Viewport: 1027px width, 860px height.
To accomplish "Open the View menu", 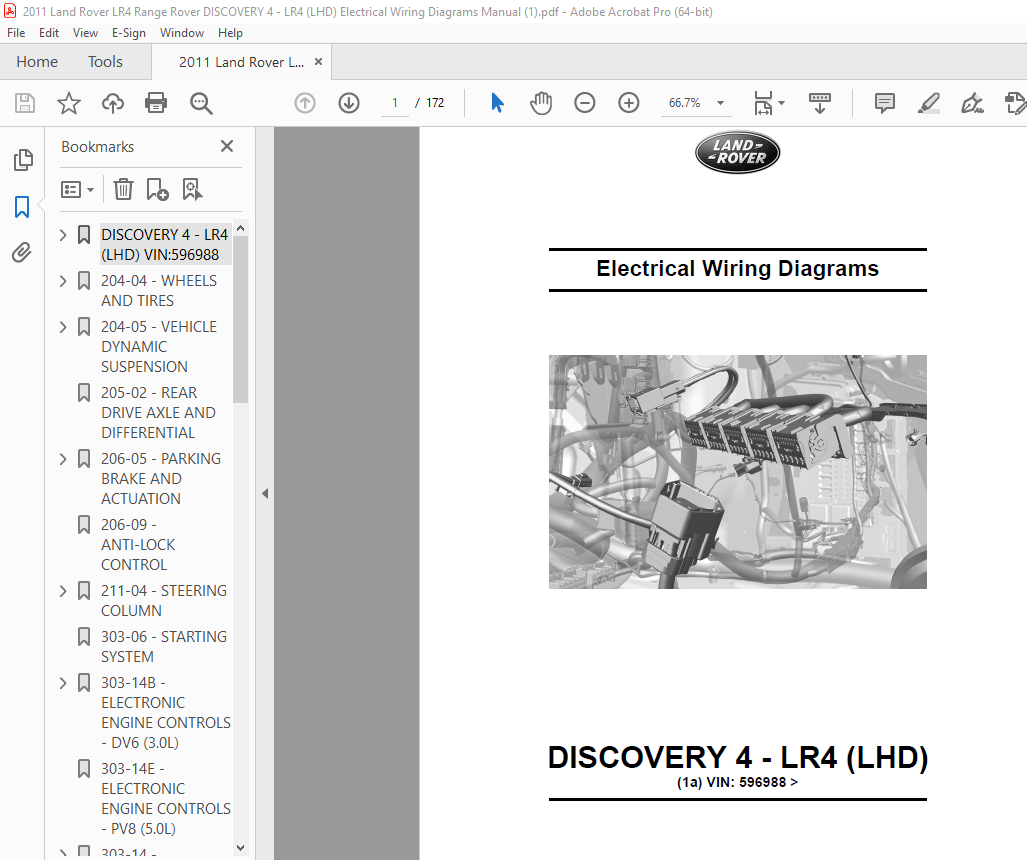I will click(85, 33).
